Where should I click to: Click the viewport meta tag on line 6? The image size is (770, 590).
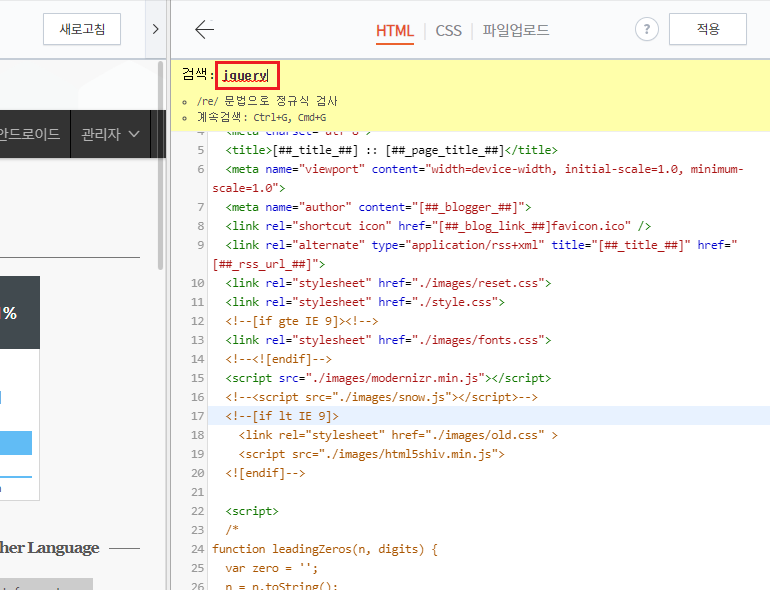click(477, 178)
